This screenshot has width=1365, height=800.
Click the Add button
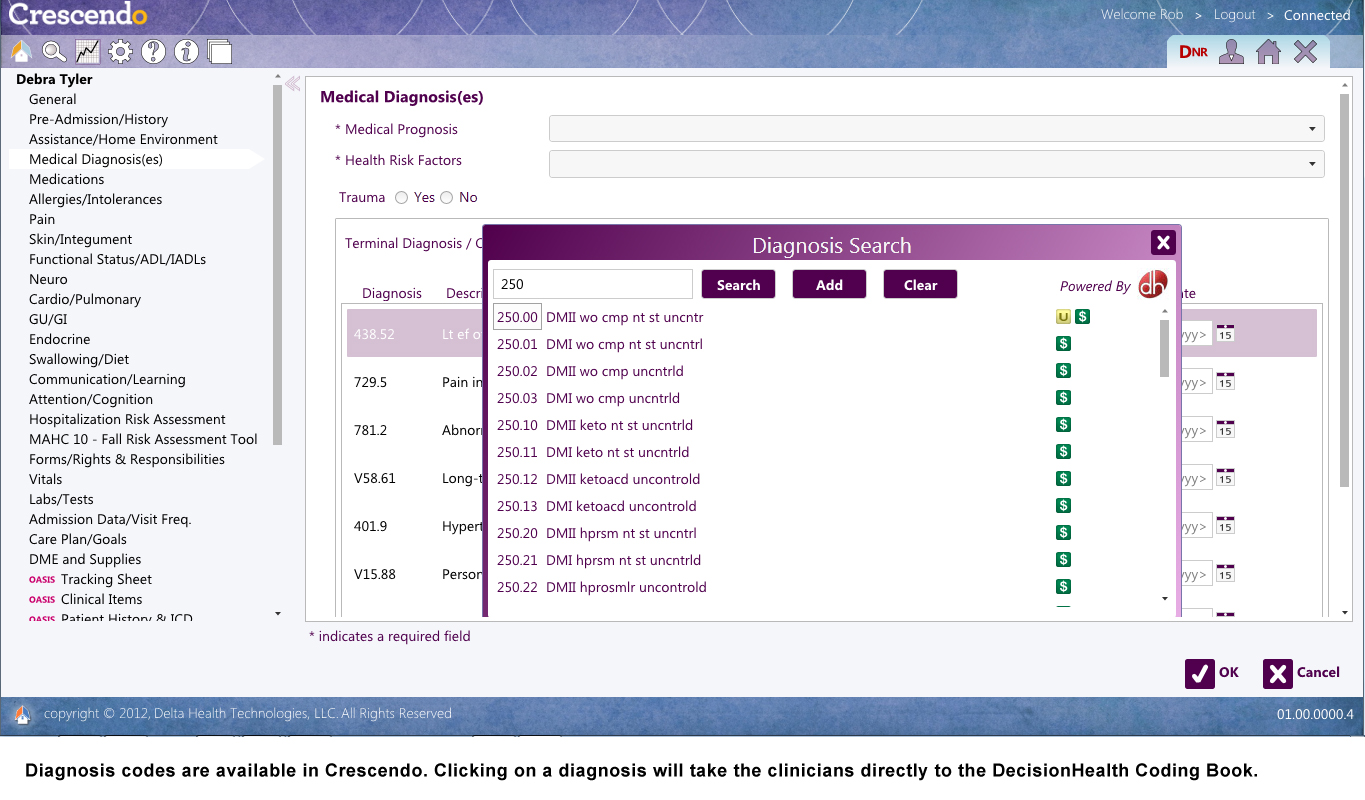pyautogui.click(x=829, y=284)
